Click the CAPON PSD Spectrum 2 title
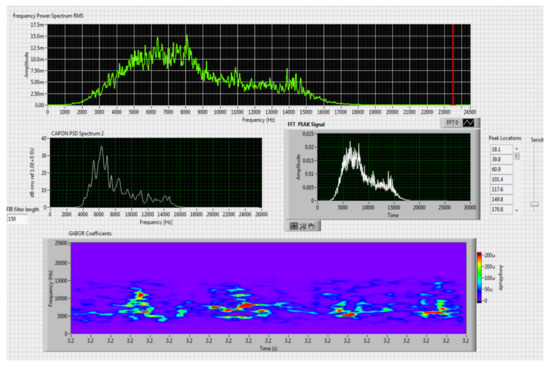This screenshot has width=550, height=366. 78,133
